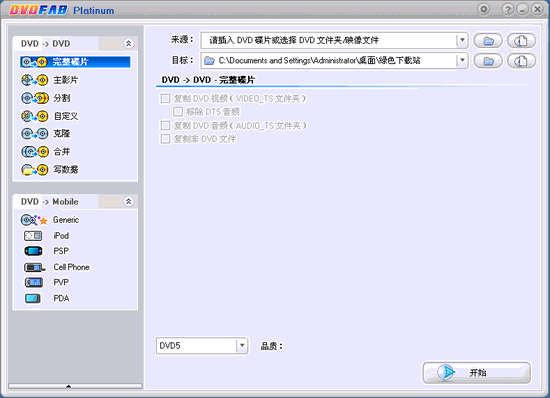Switch to 克隆 mode label
The width and height of the screenshot is (550, 398).
[x=62, y=134]
